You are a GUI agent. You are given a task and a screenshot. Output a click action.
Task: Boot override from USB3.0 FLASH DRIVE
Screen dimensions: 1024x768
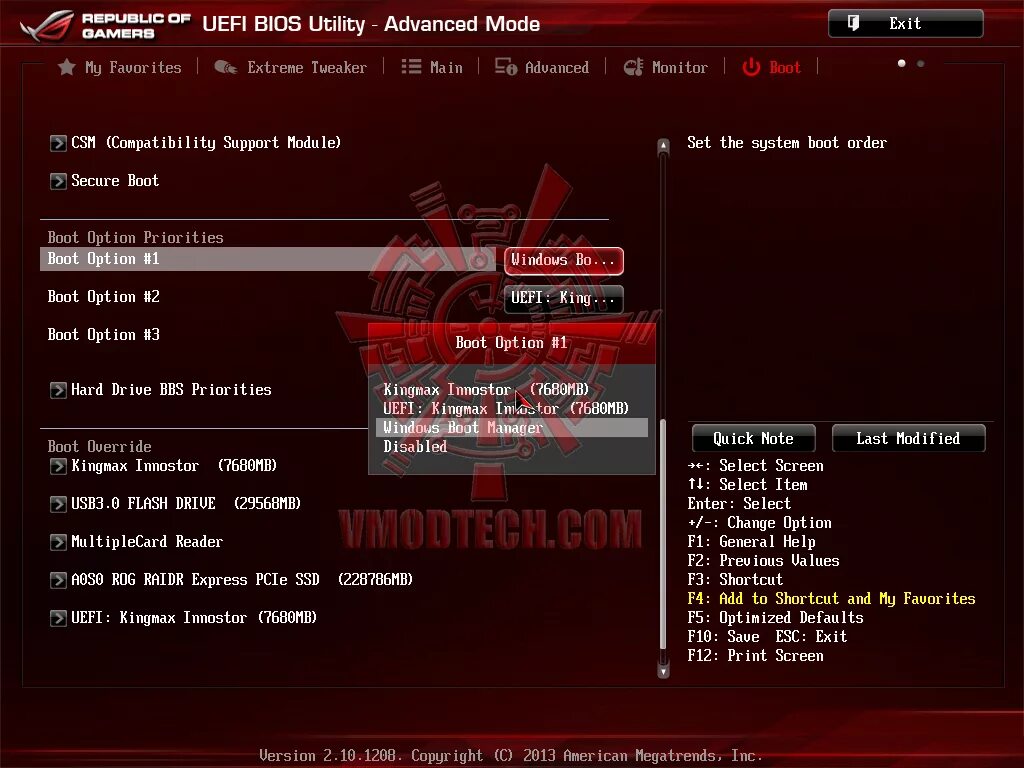click(176, 504)
